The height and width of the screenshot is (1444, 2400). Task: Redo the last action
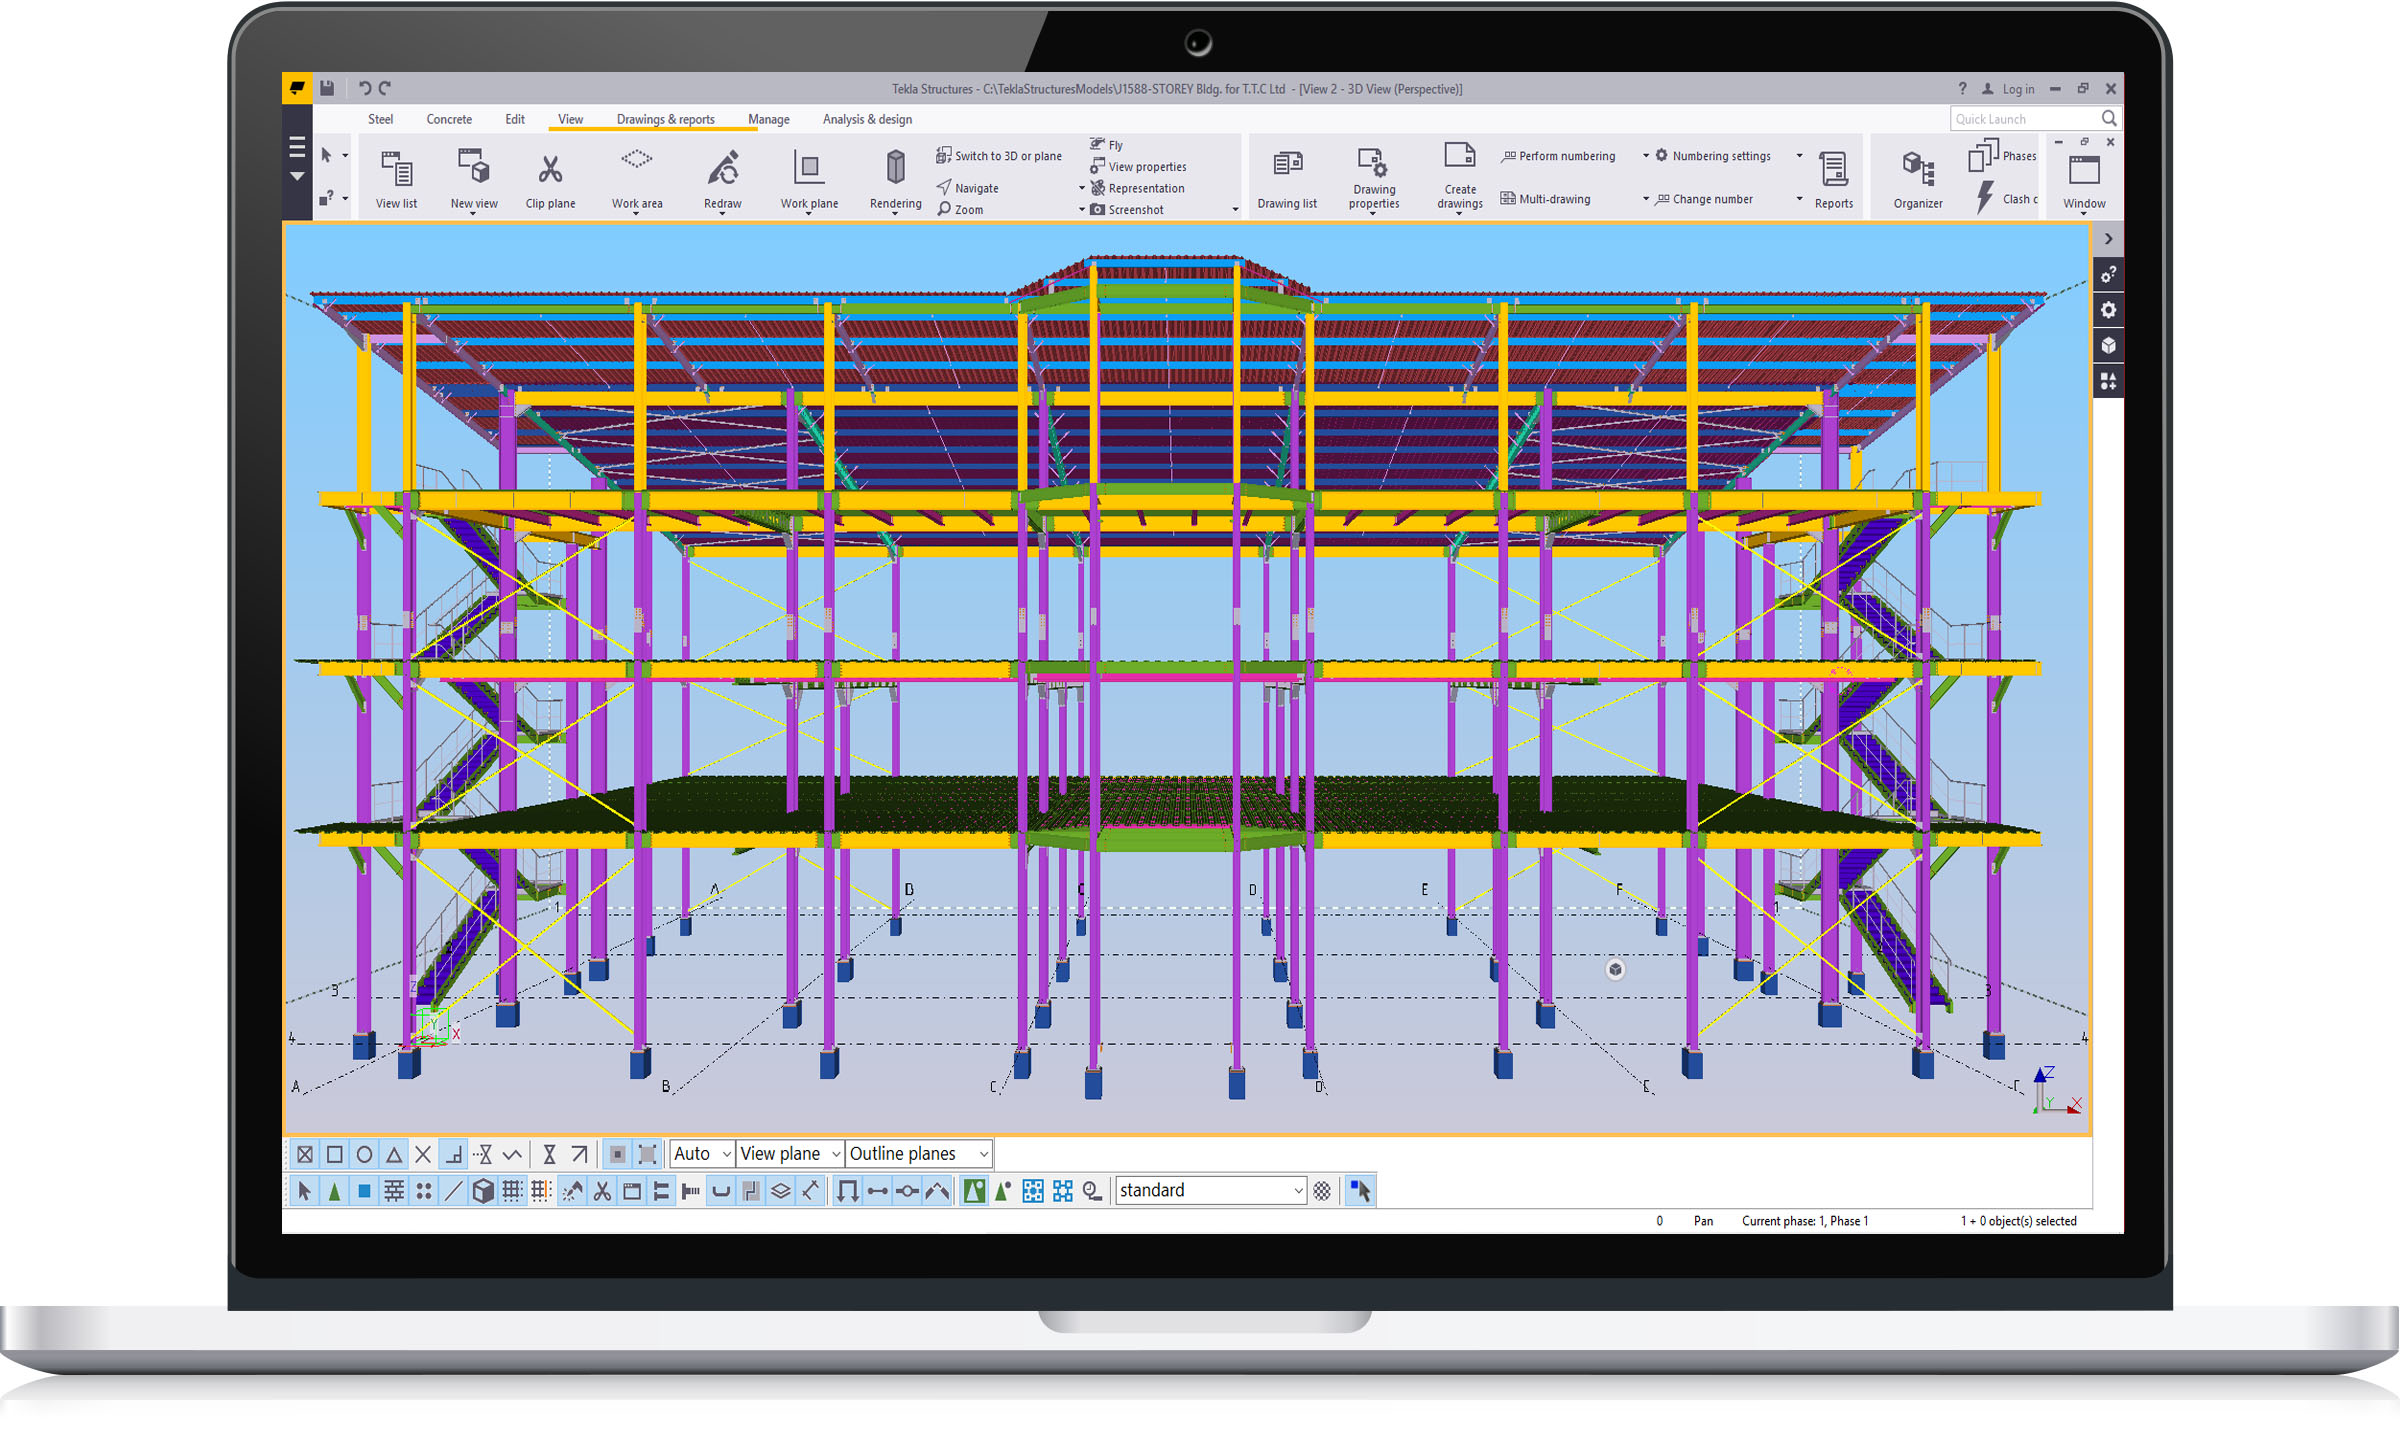click(x=386, y=88)
